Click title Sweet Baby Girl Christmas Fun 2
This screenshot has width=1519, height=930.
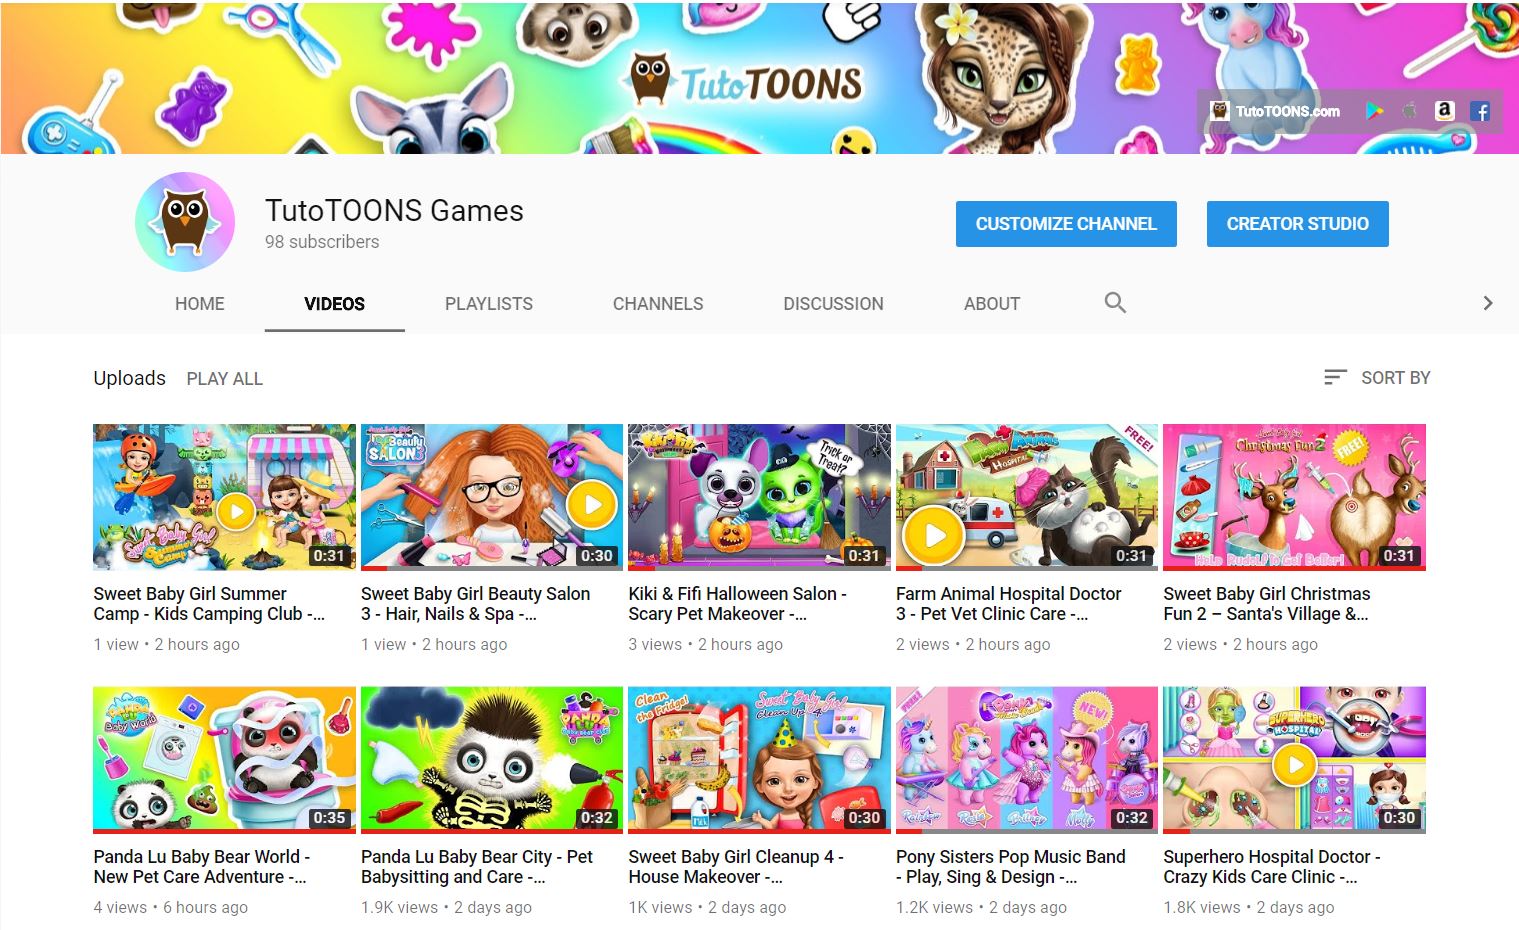click(x=1267, y=604)
